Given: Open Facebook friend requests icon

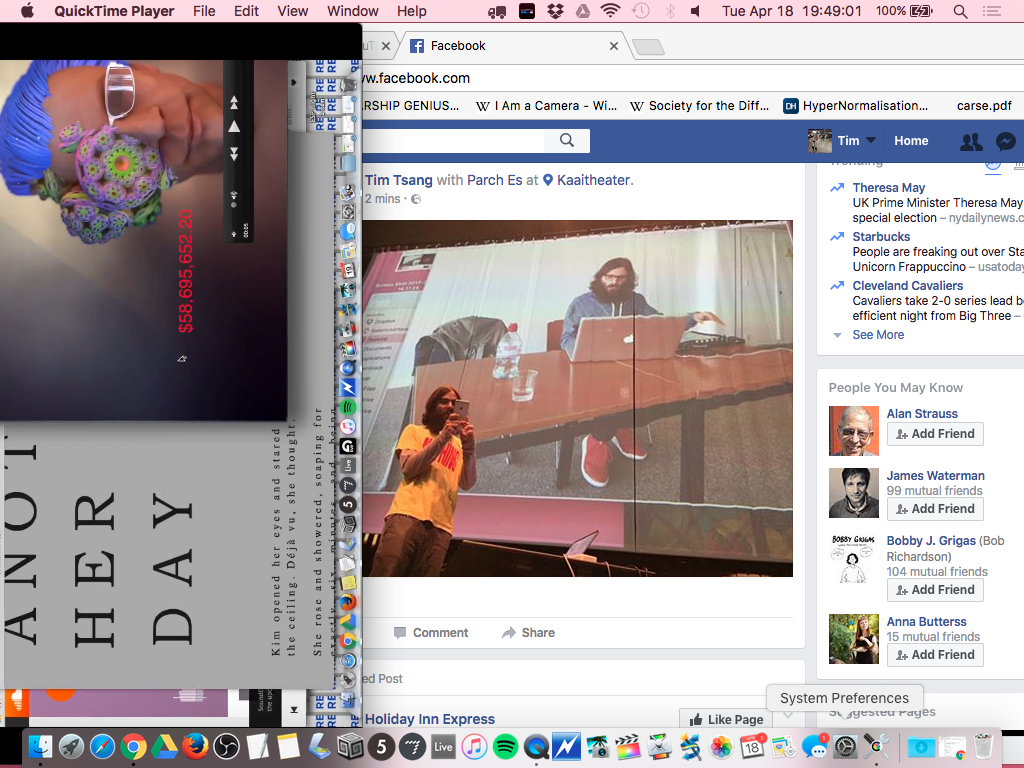Looking at the screenshot, I should pos(971,141).
